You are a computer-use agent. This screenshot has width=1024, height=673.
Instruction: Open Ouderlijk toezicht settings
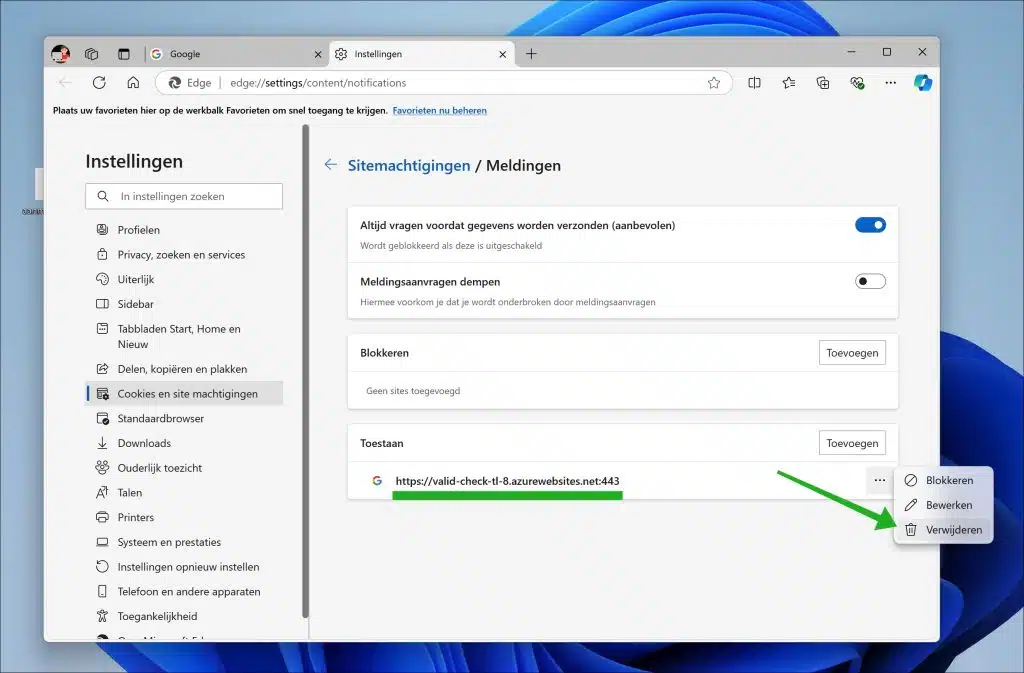pyautogui.click(x=184, y=468)
